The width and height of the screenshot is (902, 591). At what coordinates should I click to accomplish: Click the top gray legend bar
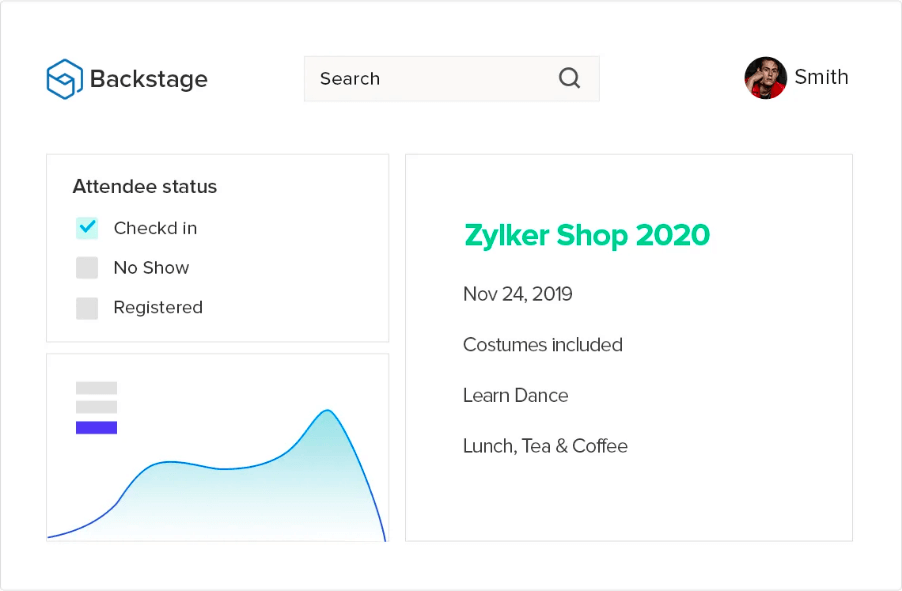click(x=97, y=388)
